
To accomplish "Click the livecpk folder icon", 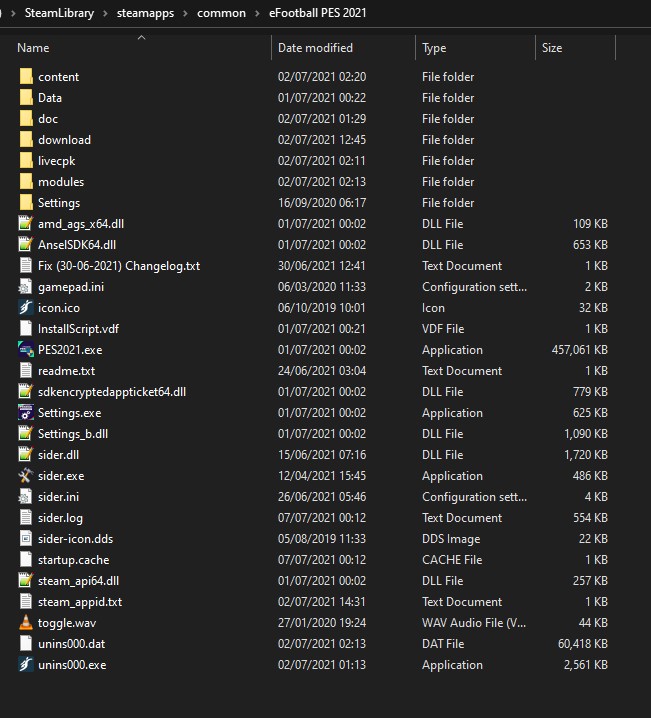I will pos(26,161).
